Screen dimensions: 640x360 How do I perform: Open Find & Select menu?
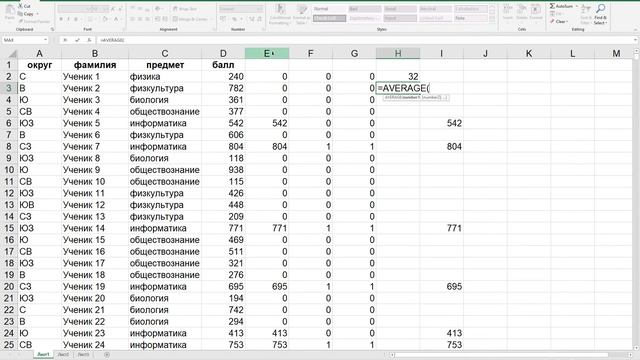[600, 15]
